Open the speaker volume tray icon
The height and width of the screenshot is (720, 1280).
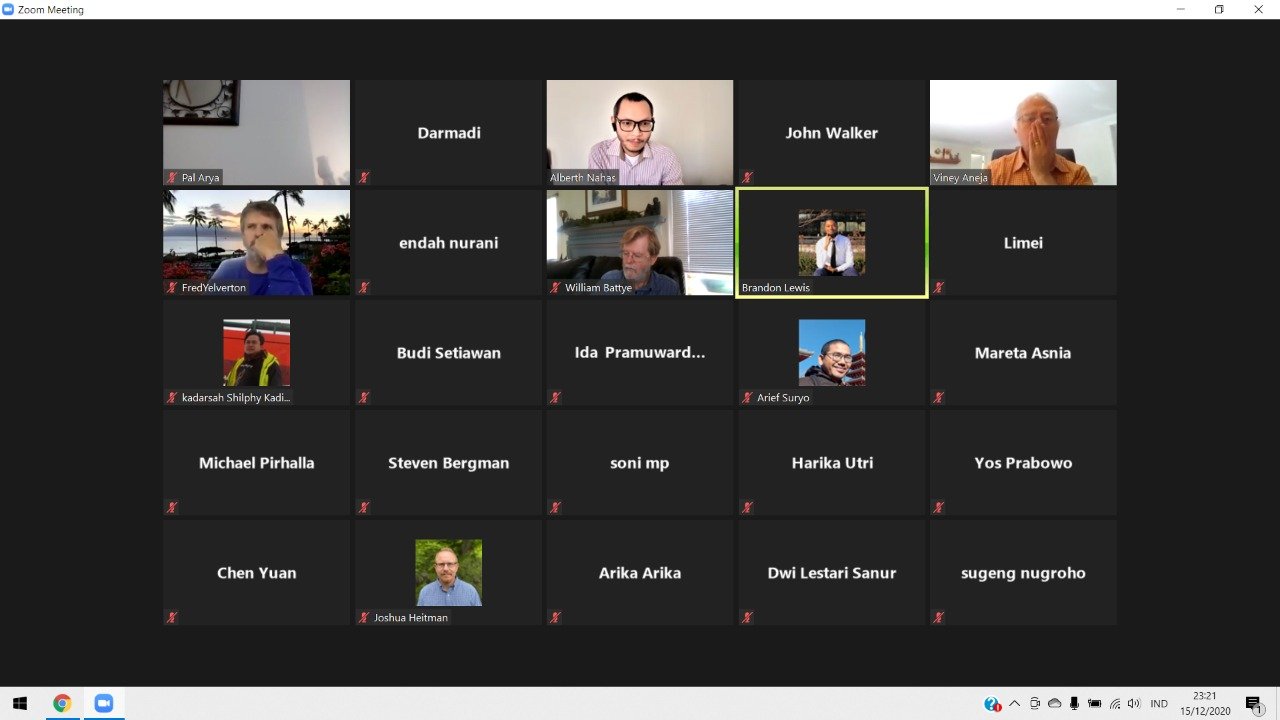1133,704
